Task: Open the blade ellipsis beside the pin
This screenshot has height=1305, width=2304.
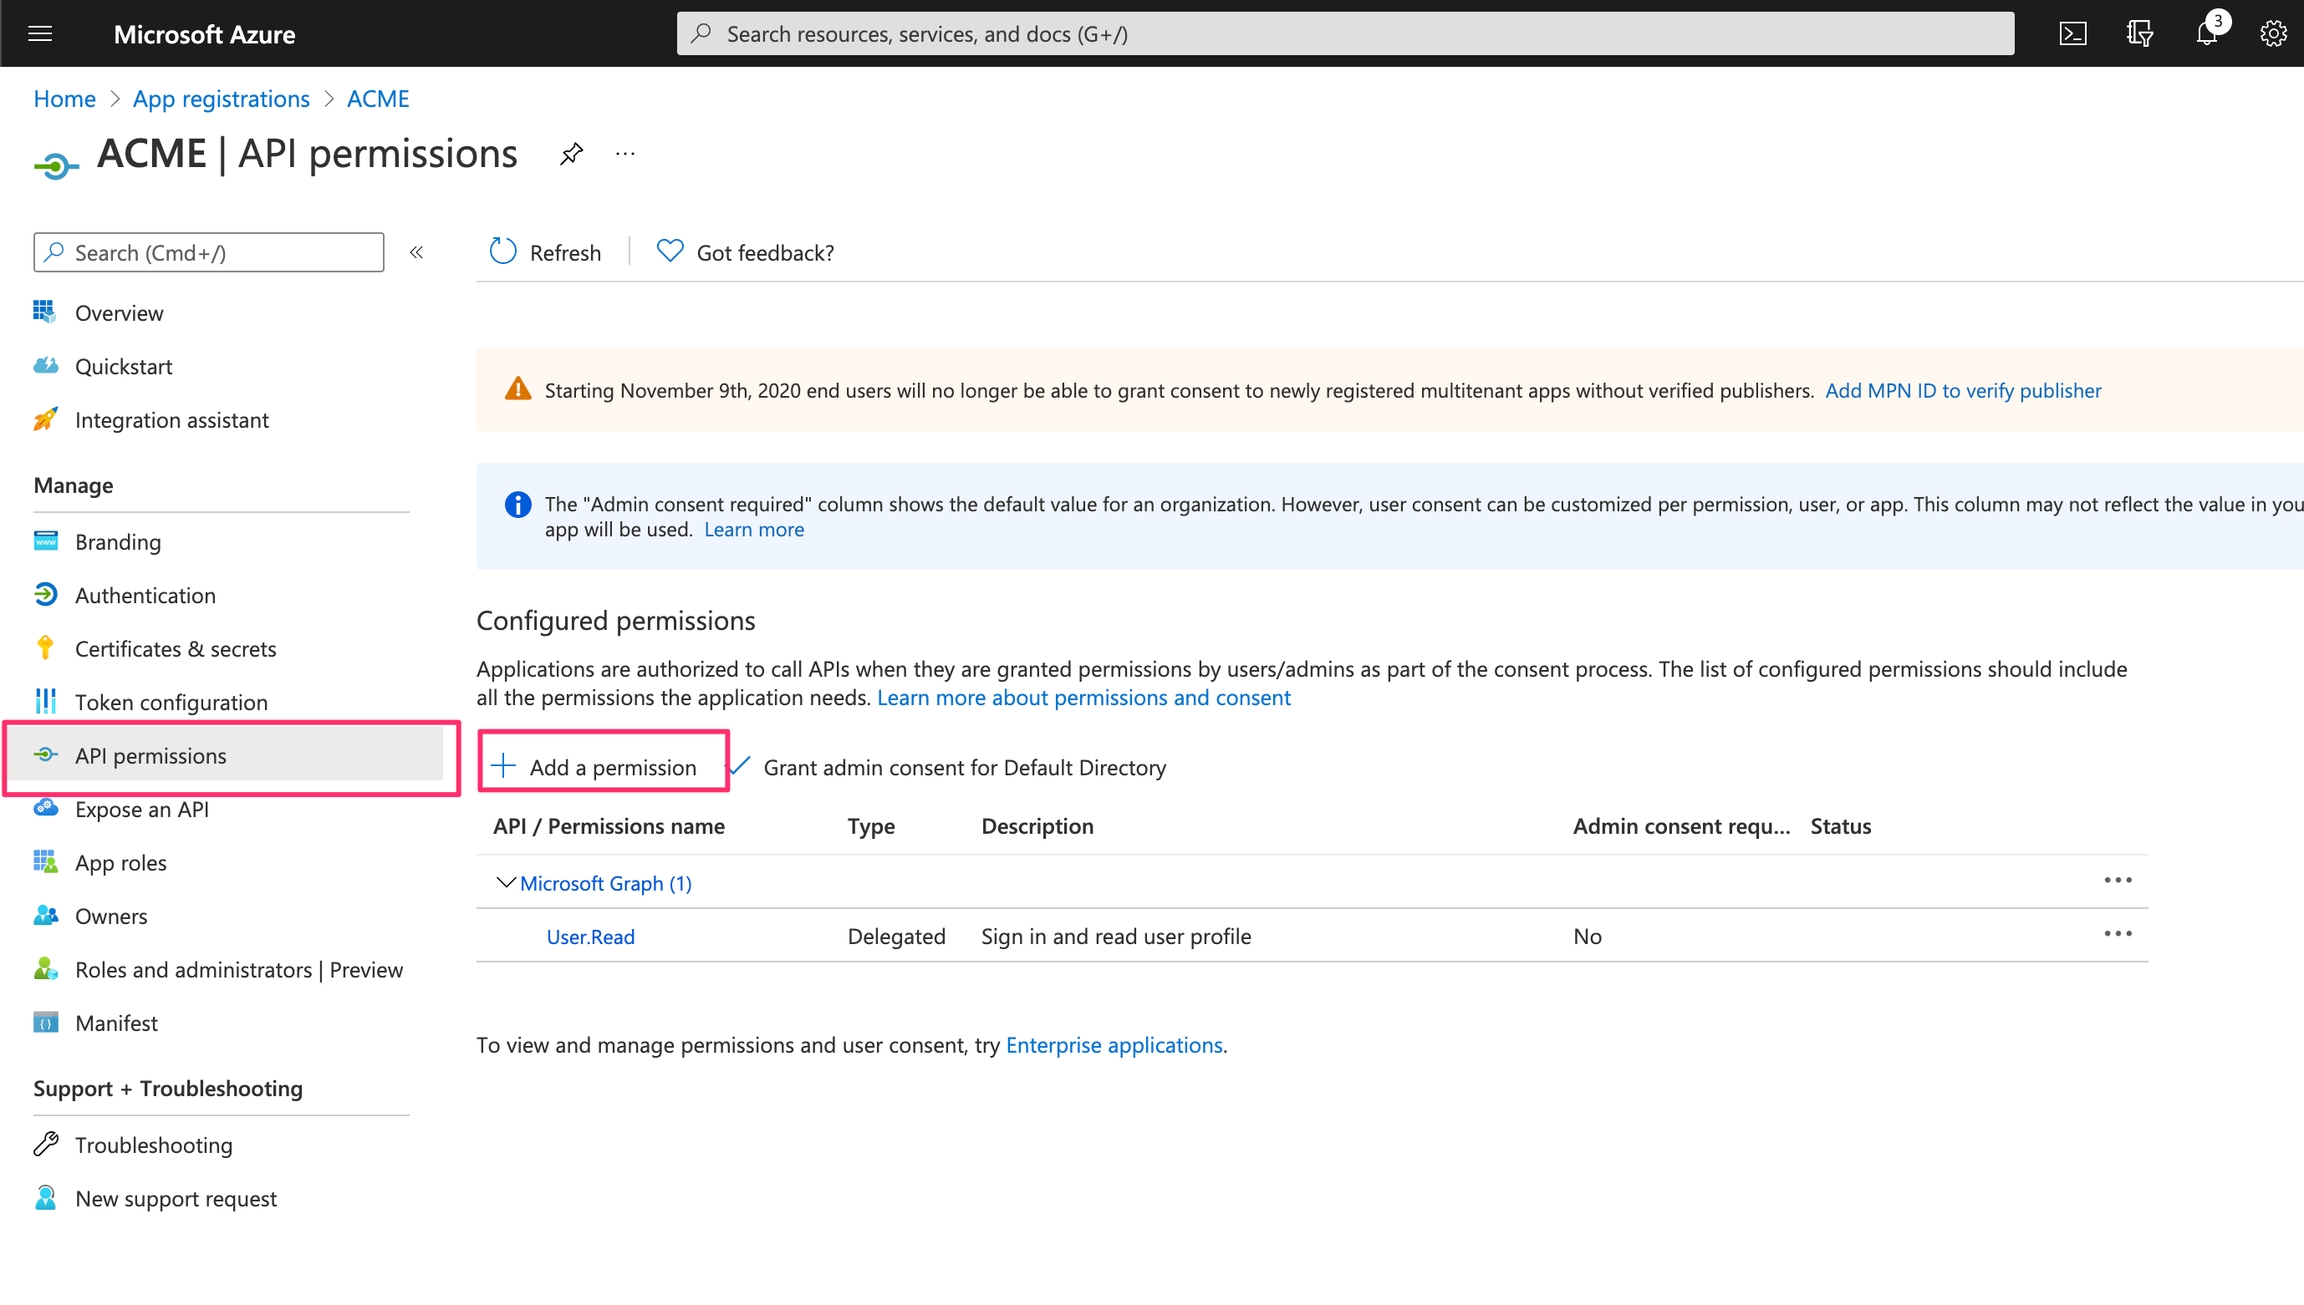Action: tap(625, 154)
